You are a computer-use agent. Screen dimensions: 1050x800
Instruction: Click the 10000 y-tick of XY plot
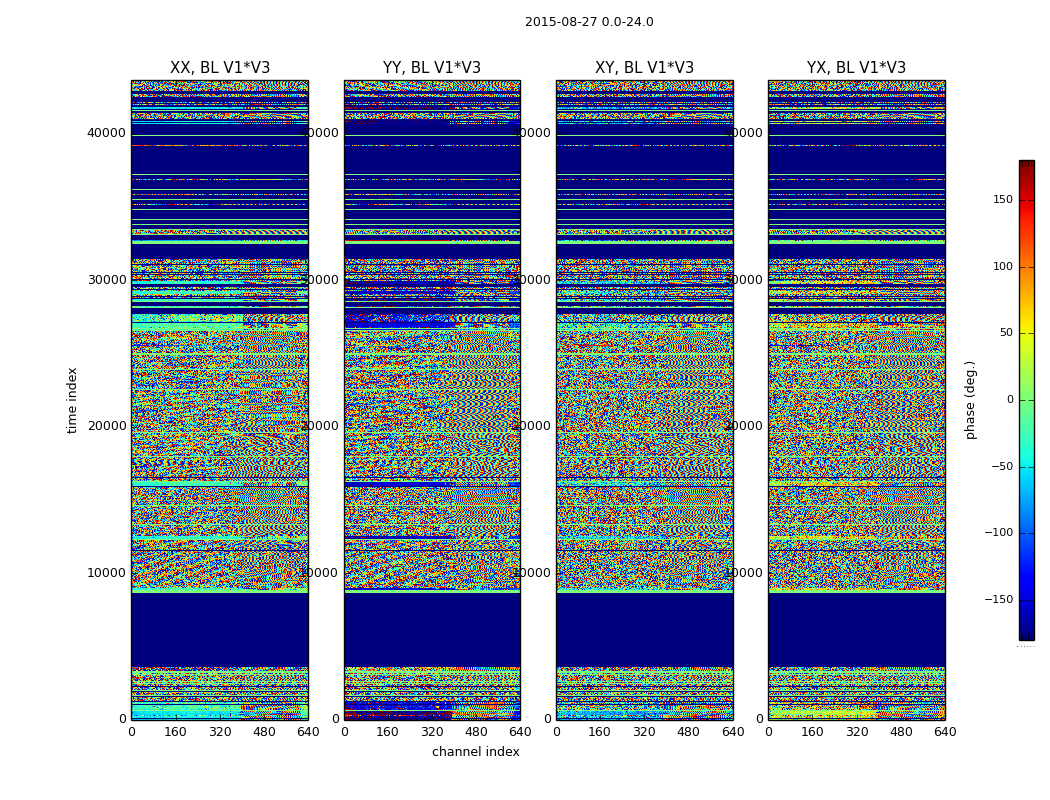pyautogui.click(x=532, y=572)
